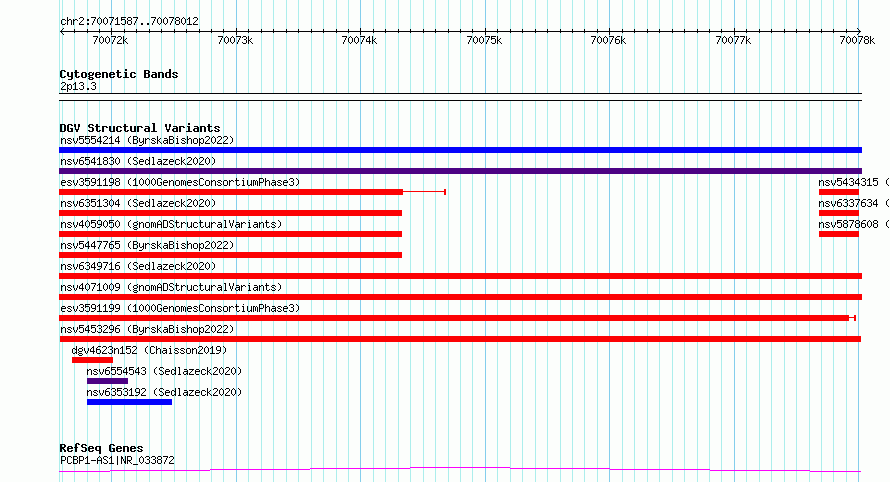890x482 pixels.
Task: Open the nsv6554543 (Sedlazeck2020) label
Action: pyautogui.click(x=164, y=371)
